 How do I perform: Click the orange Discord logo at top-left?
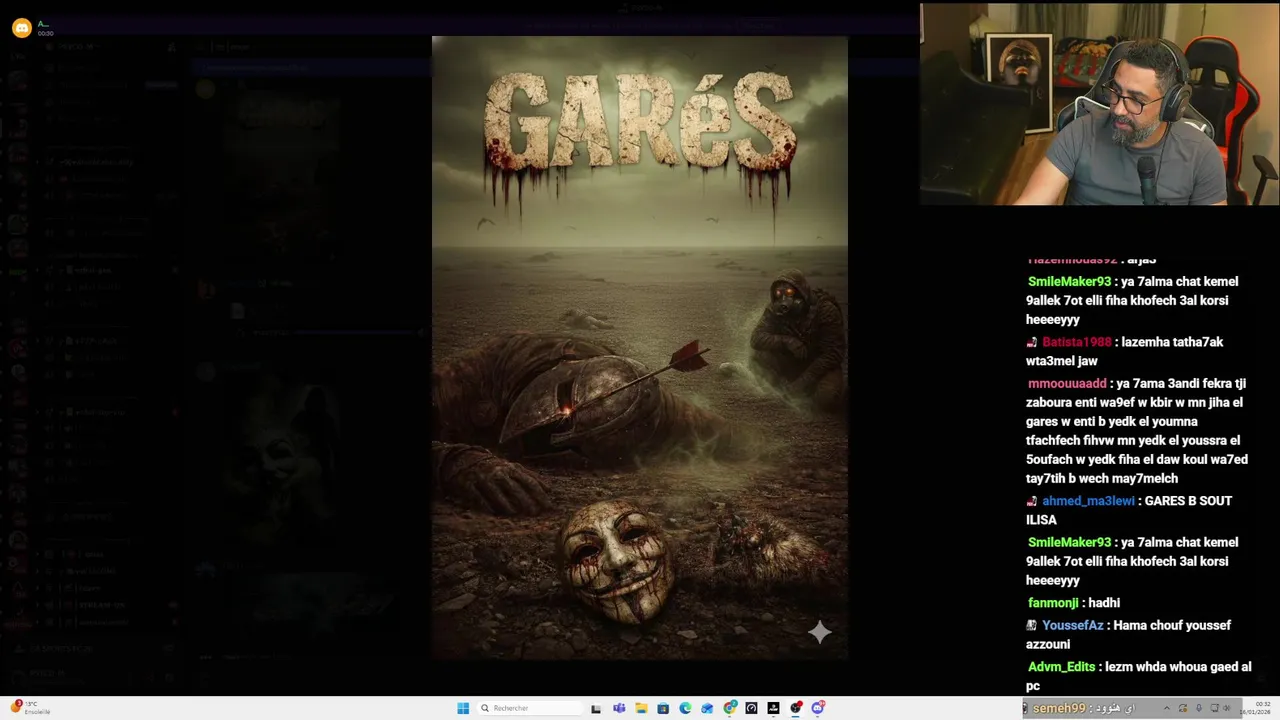[21, 28]
